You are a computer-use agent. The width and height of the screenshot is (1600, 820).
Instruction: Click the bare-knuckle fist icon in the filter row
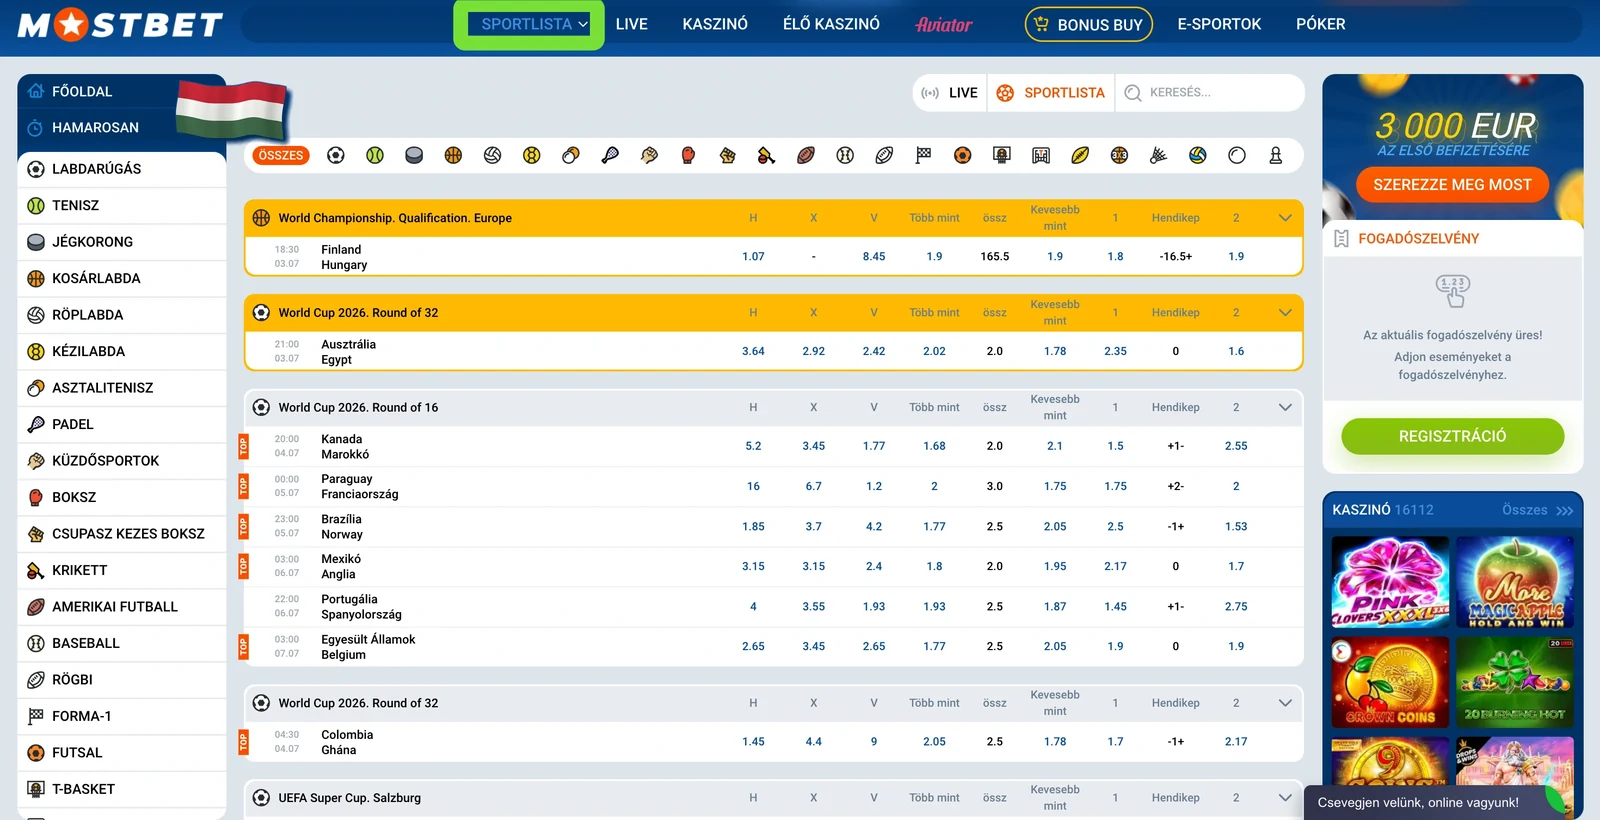pos(728,155)
